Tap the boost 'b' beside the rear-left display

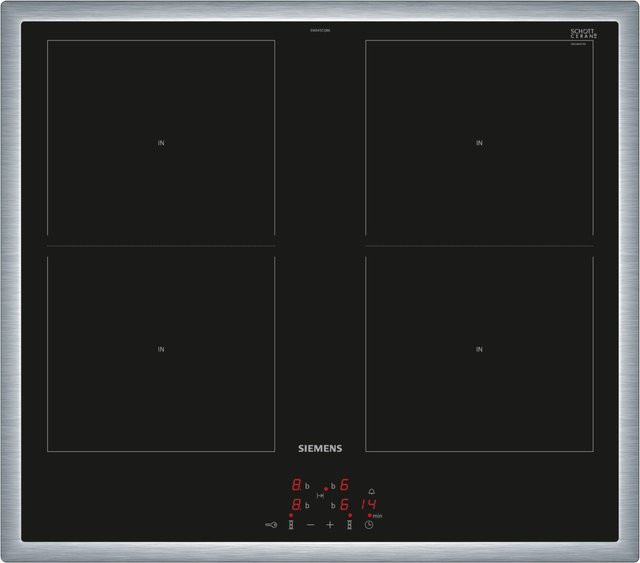click(x=307, y=486)
